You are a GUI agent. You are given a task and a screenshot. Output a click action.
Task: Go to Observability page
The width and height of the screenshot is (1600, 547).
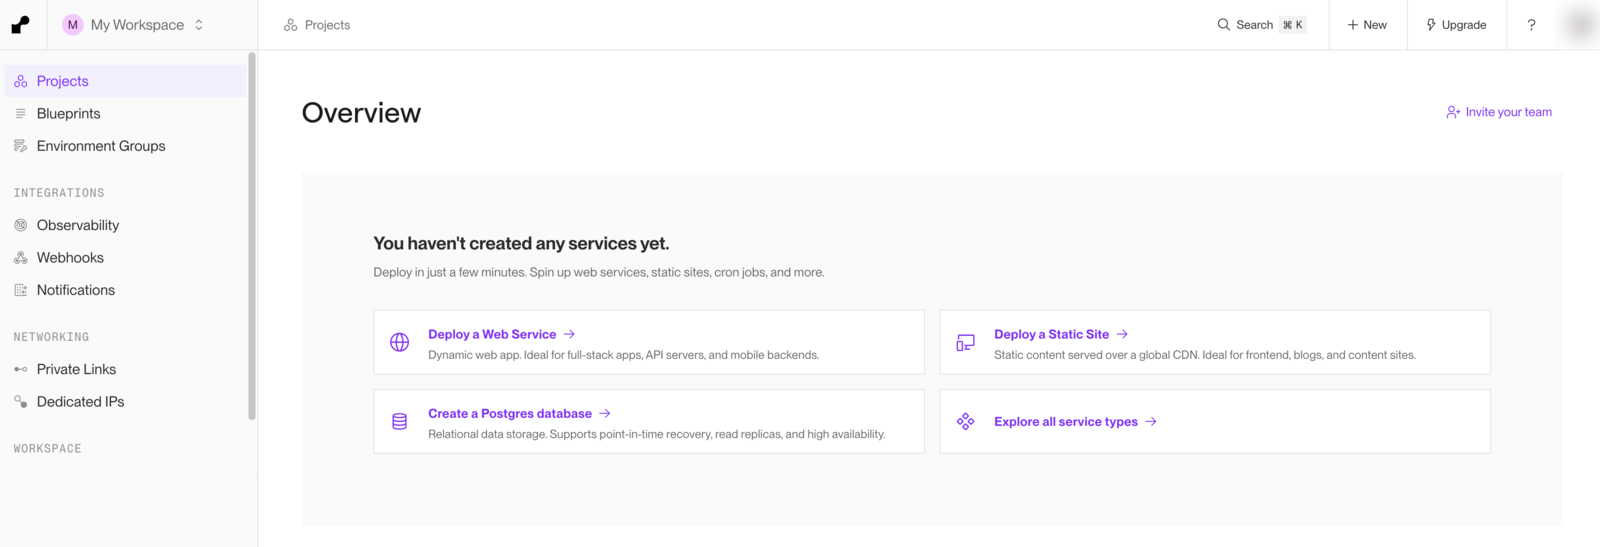click(x=125, y=225)
